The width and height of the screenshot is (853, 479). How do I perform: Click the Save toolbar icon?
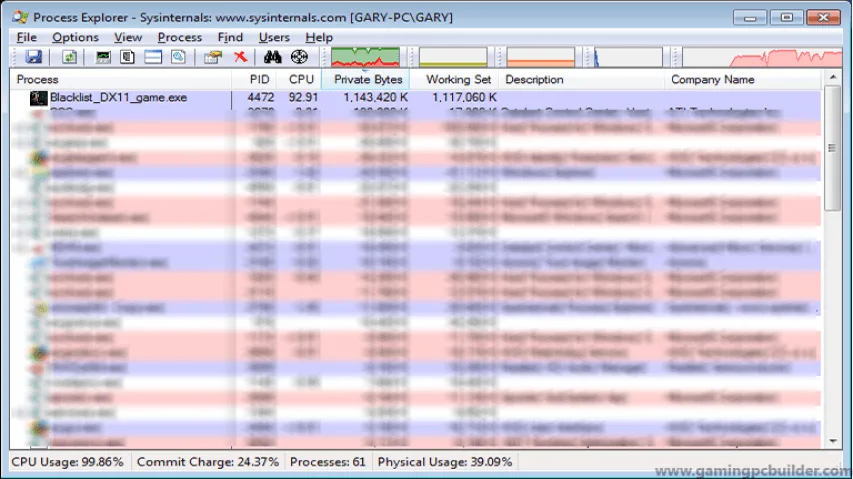pos(34,57)
